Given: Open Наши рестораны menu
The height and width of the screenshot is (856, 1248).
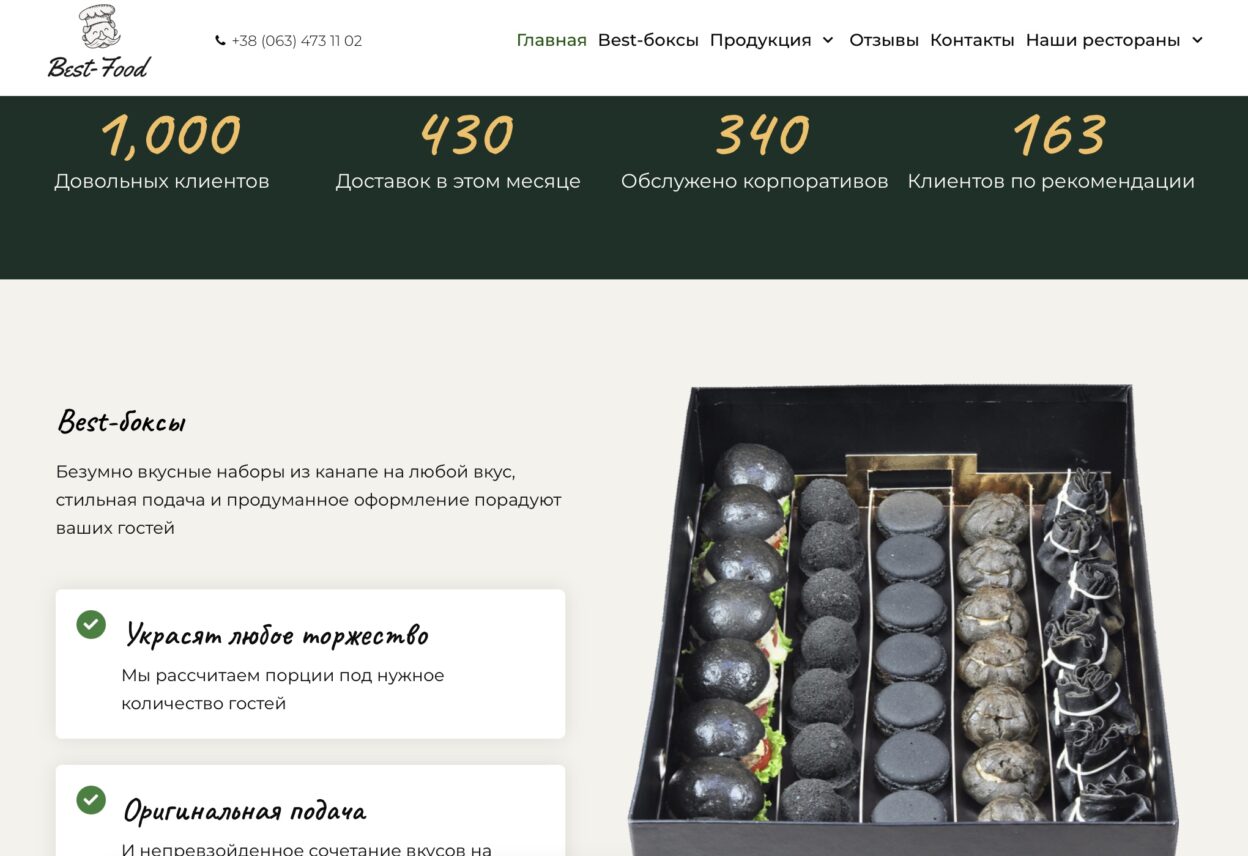Looking at the screenshot, I should (1103, 40).
